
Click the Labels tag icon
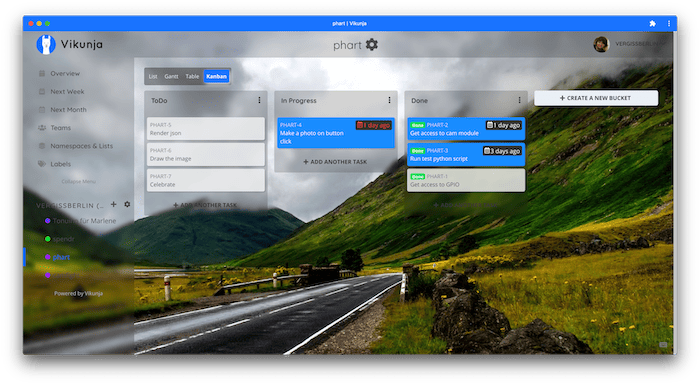[42, 164]
